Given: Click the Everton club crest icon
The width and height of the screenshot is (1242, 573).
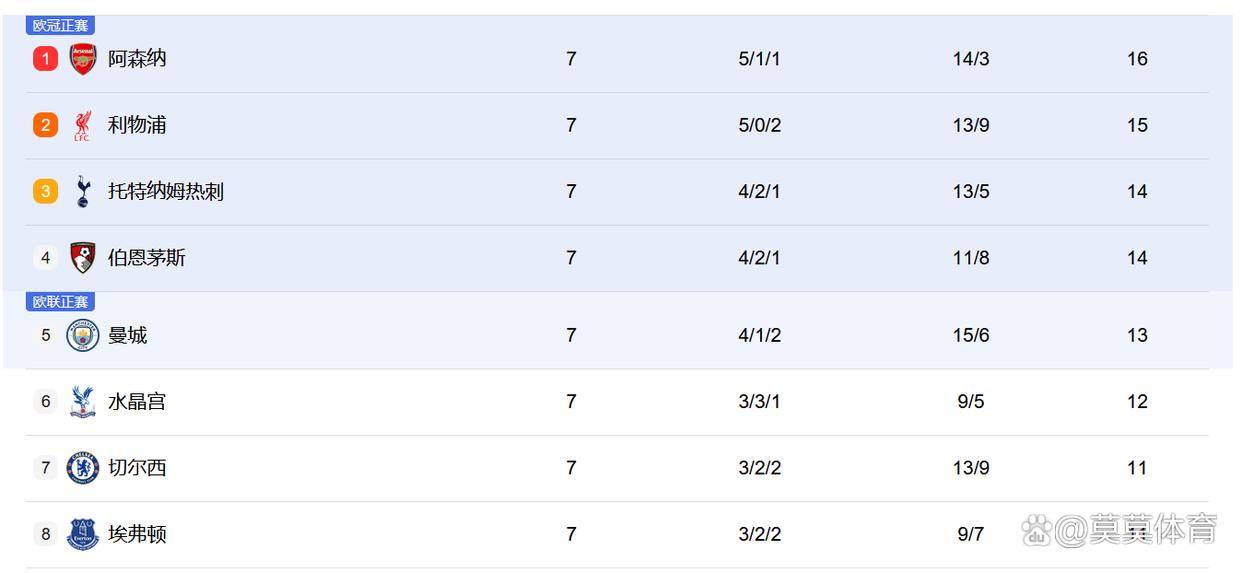Looking at the screenshot, I should (x=83, y=534).
